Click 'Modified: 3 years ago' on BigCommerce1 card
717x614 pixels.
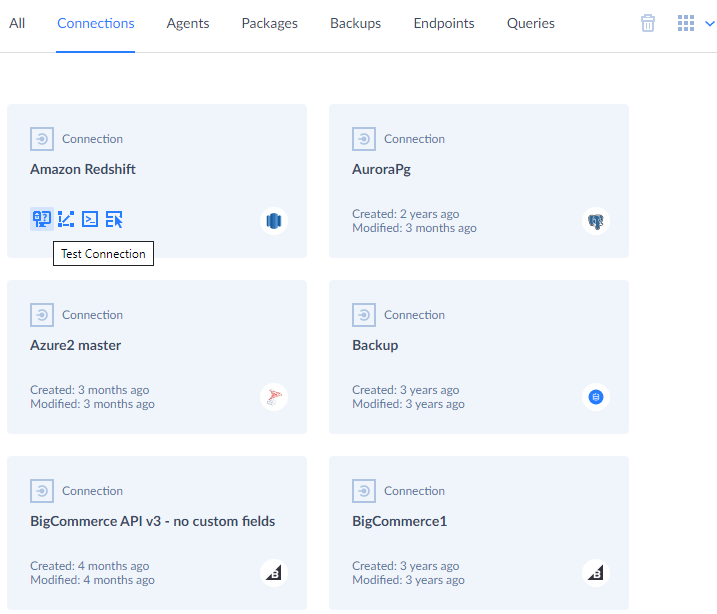[408, 580]
